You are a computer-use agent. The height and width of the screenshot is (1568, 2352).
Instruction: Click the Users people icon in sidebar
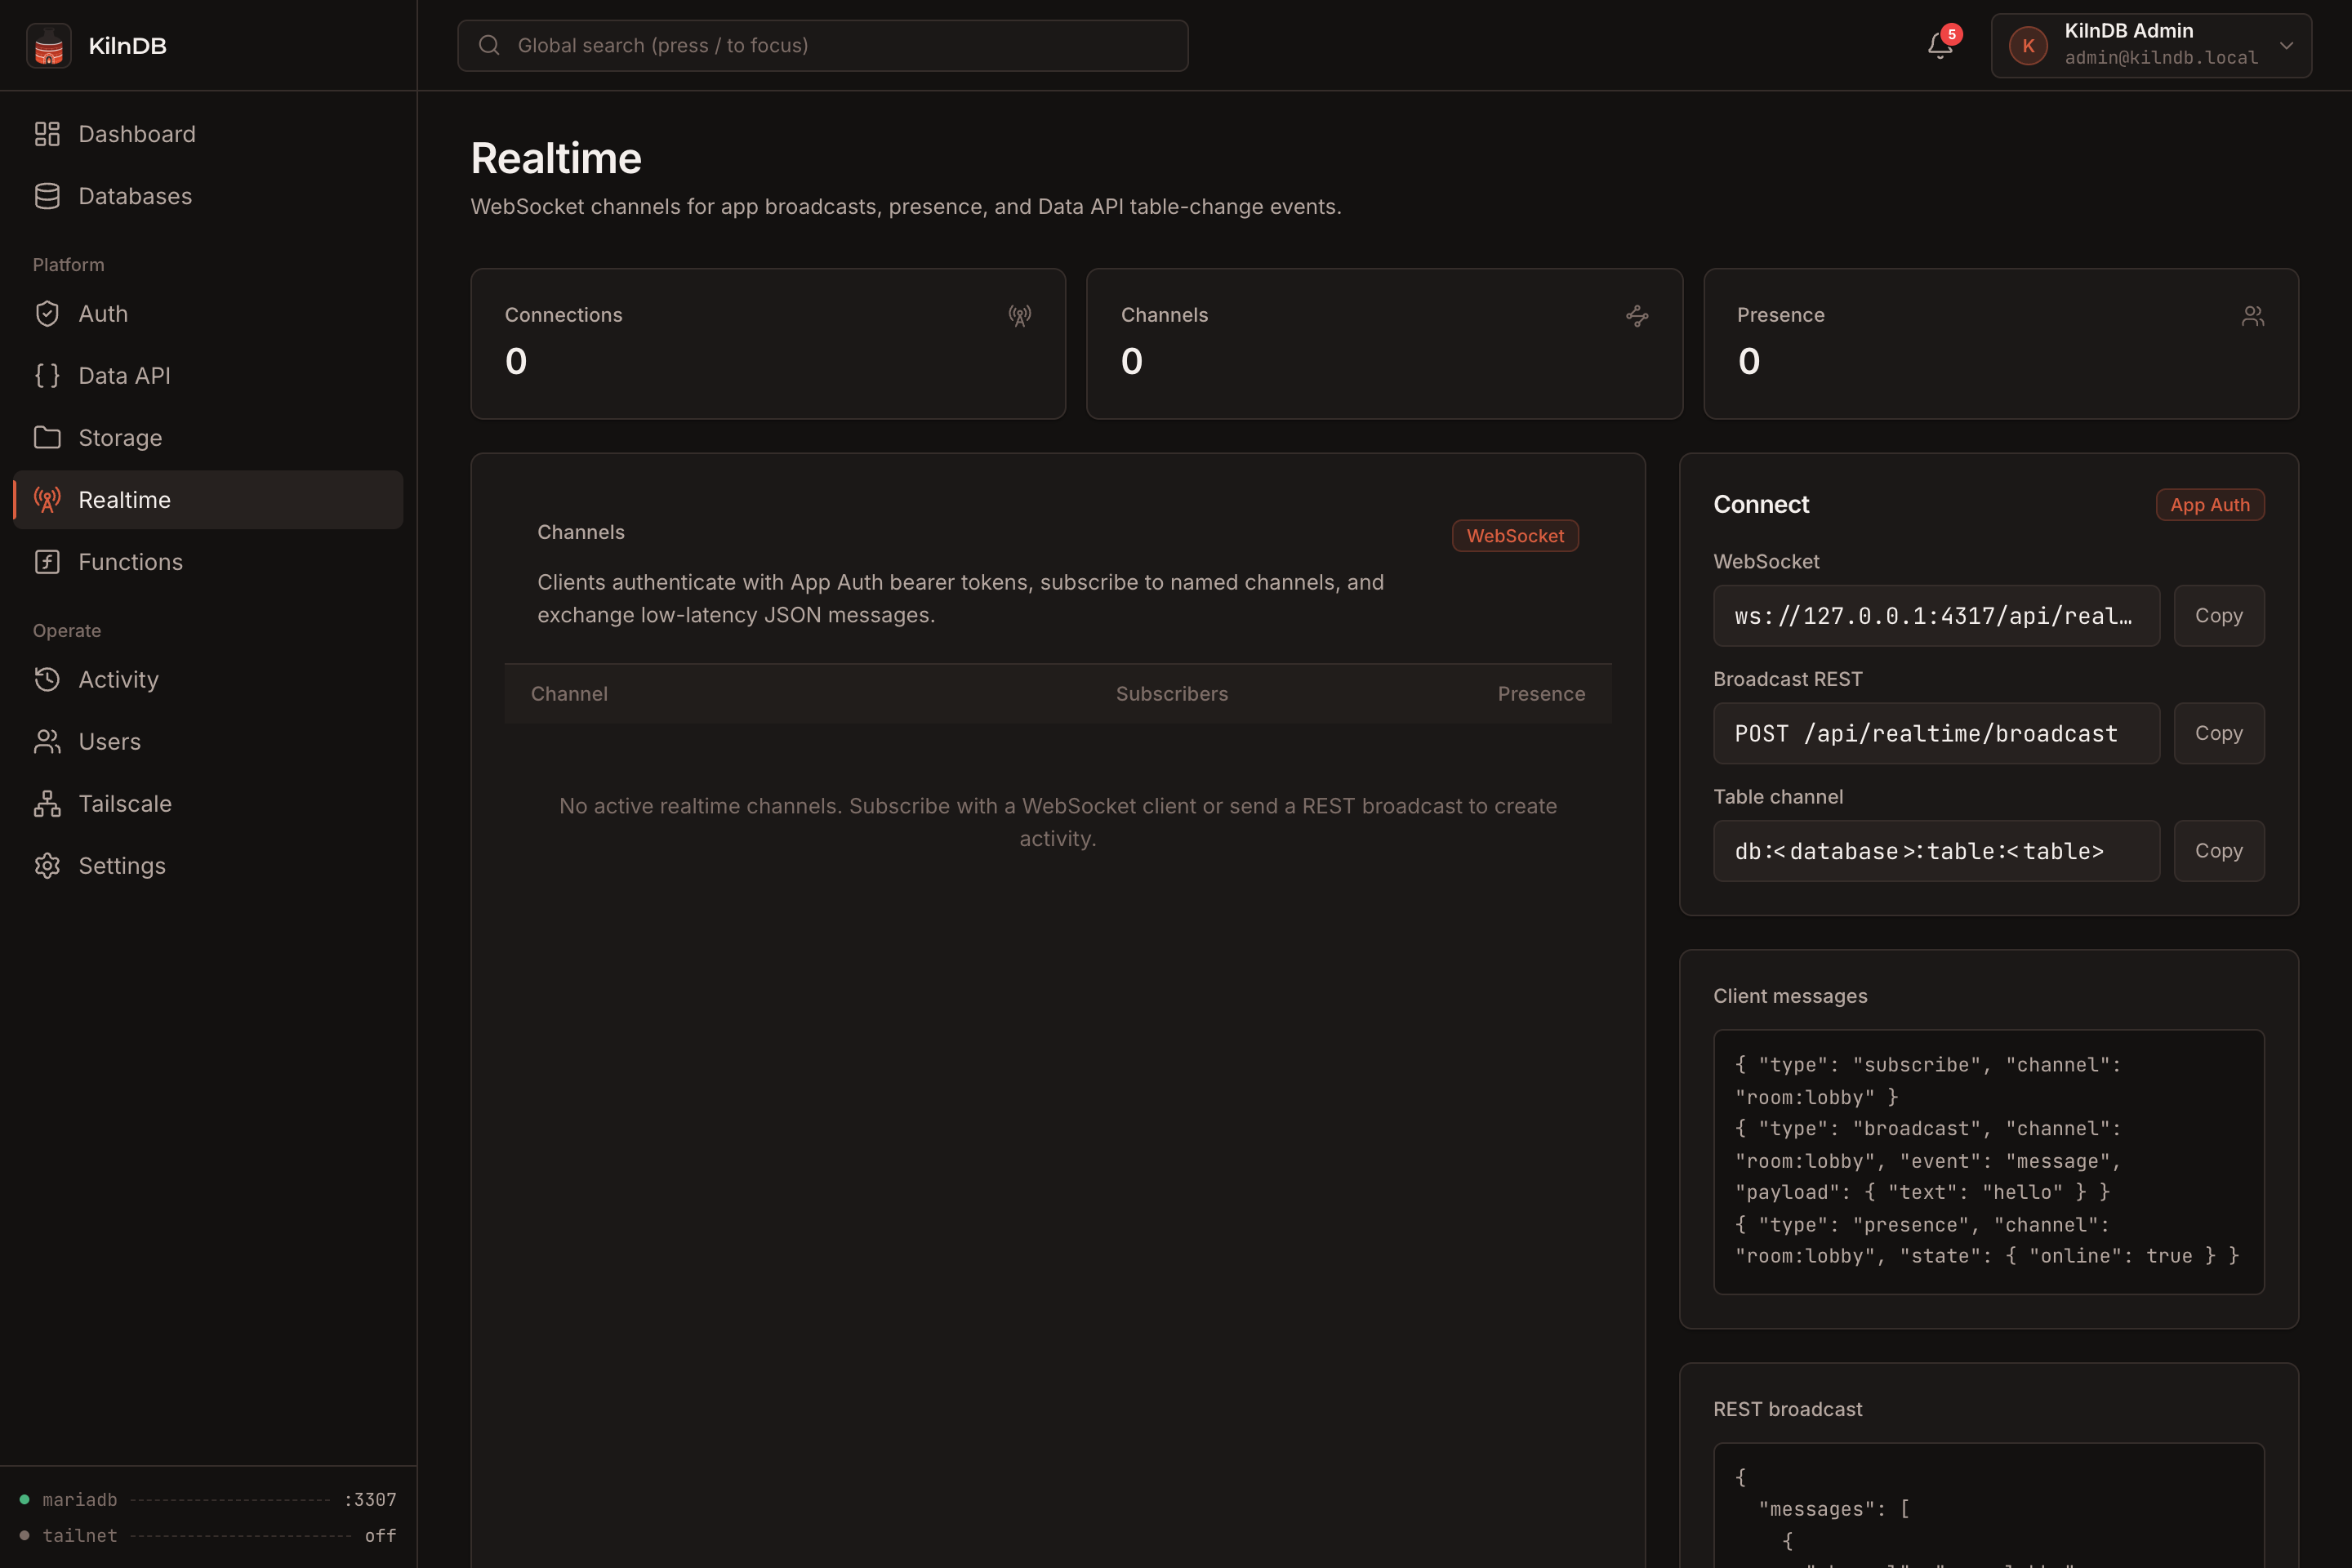[x=47, y=742]
